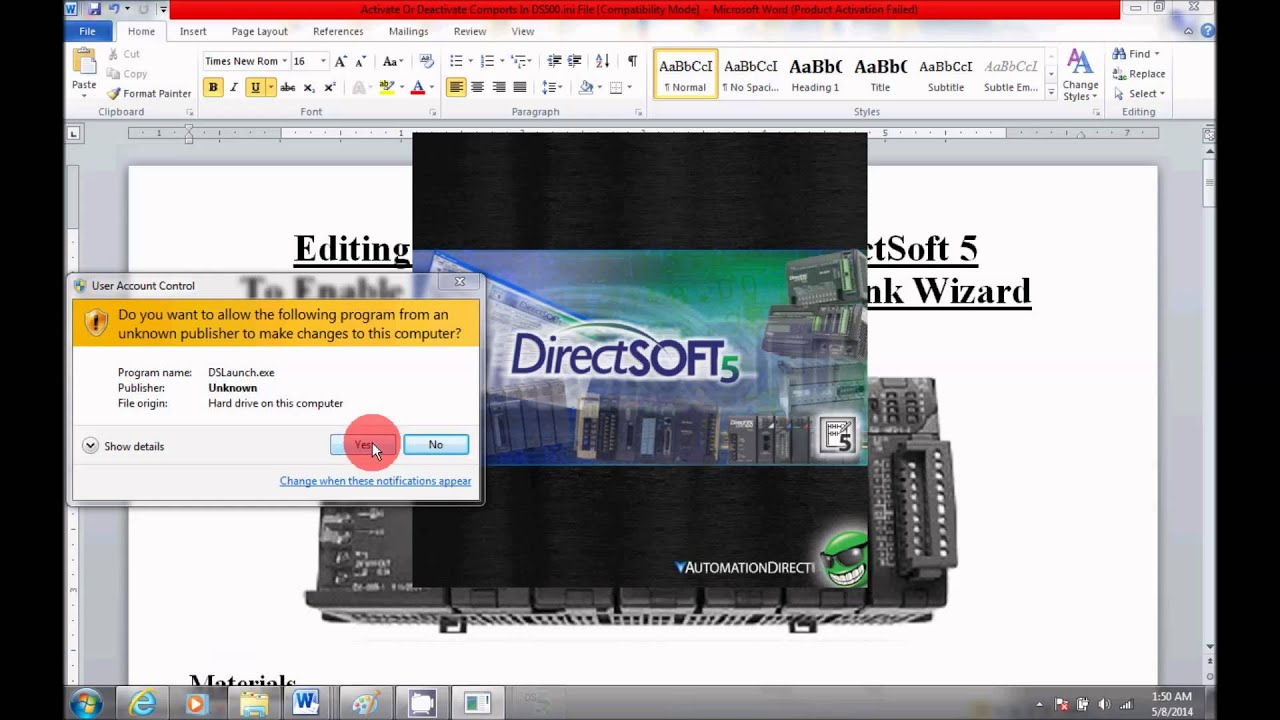This screenshot has width=1280, height=720.
Task: Switch to the Page Layout tab
Action: 259,31
